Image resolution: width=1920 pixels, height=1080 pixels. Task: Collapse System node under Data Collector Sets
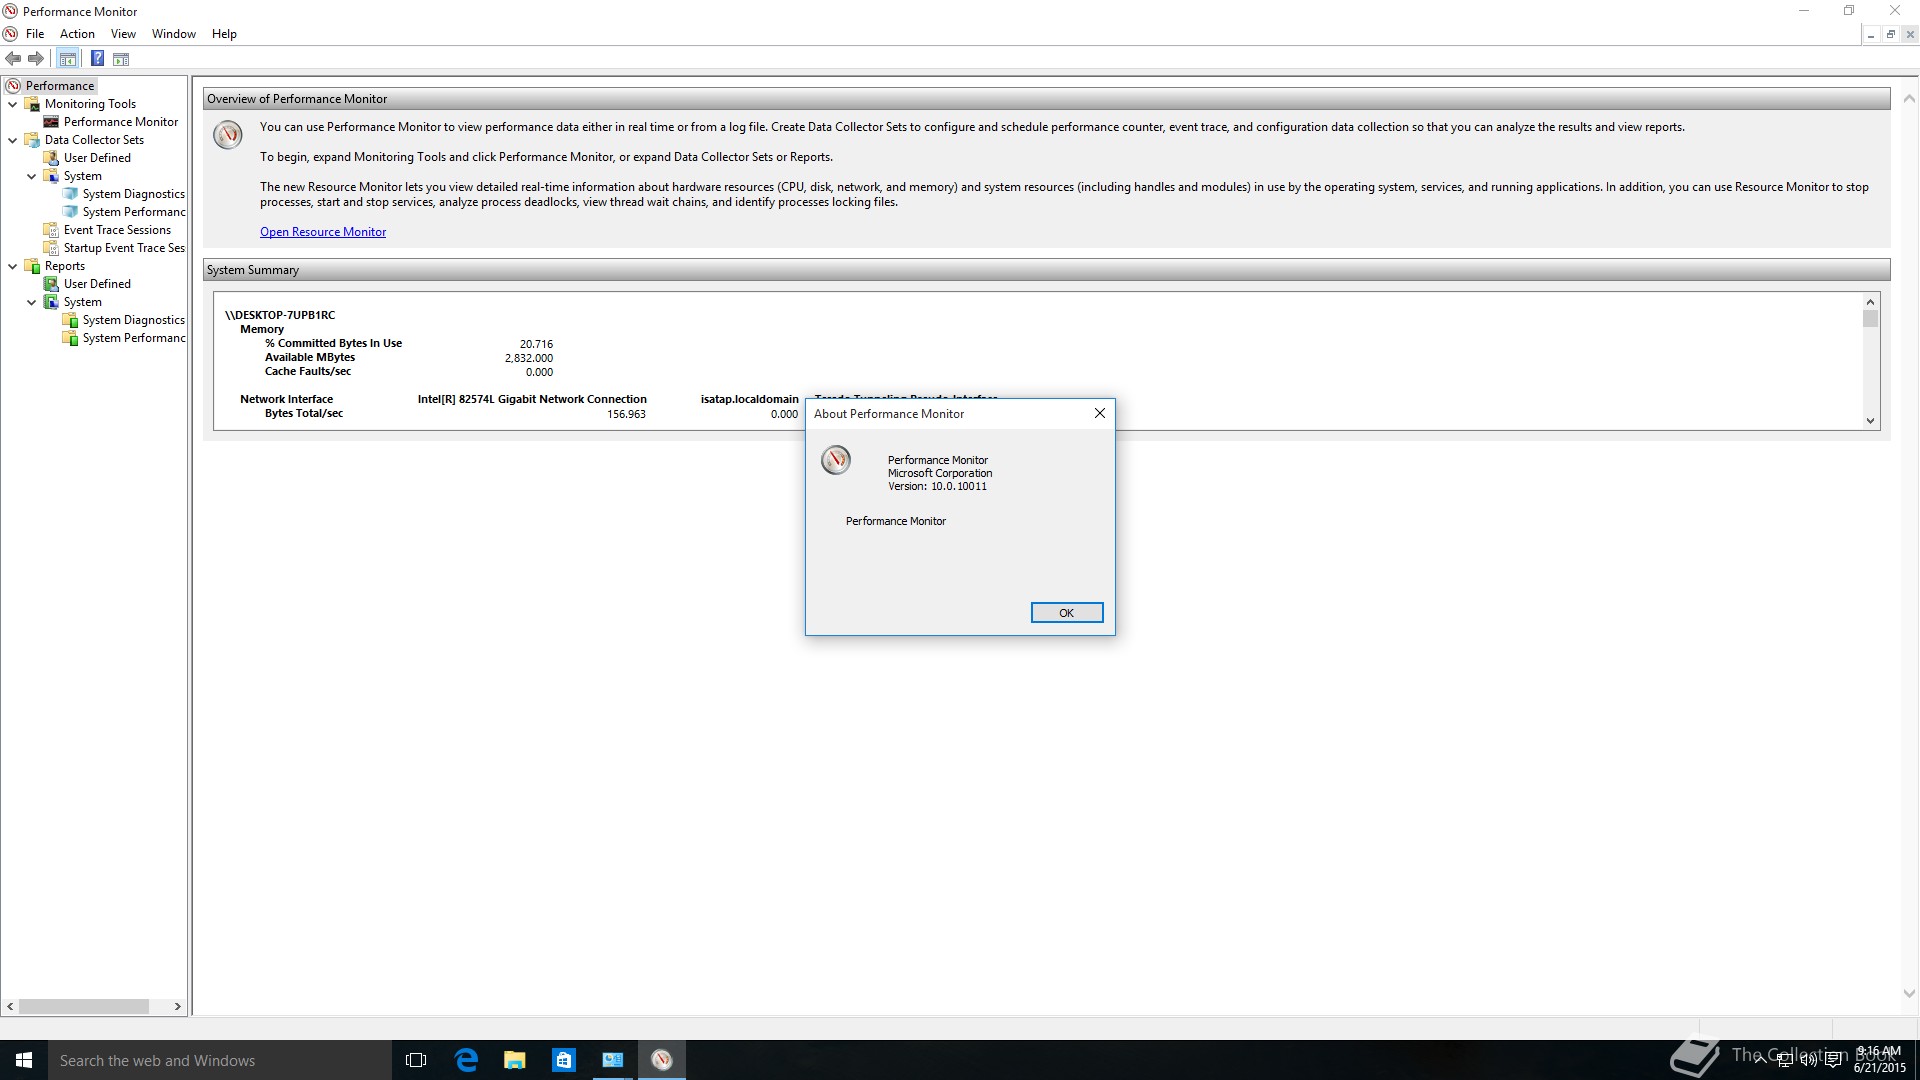(x=31, y=176)
